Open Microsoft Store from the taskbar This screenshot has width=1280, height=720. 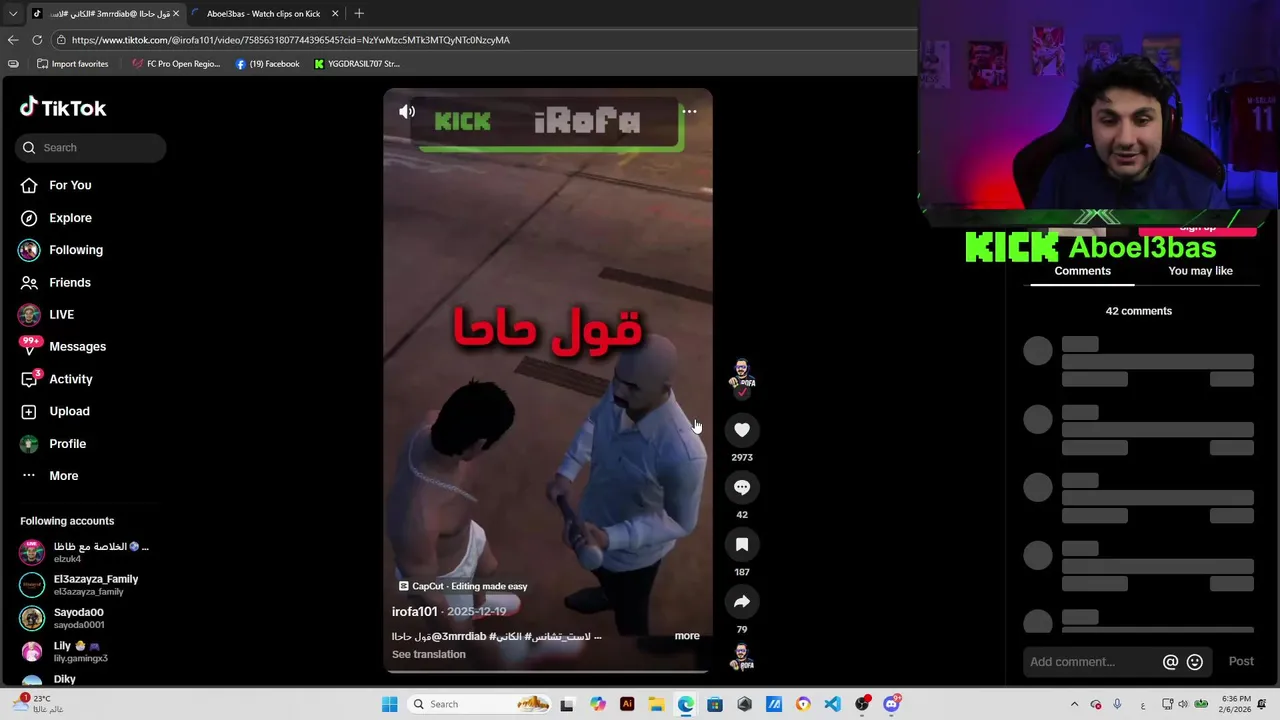(715, 704)
